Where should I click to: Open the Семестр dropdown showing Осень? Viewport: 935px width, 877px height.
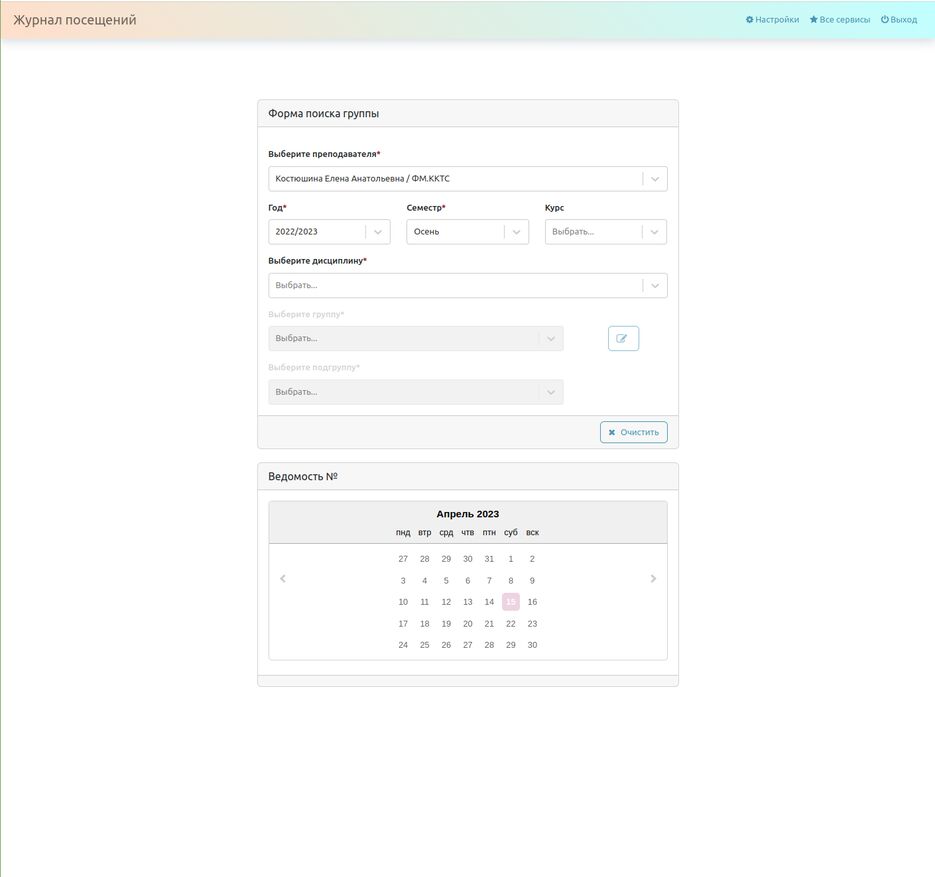tap(467, 232)
